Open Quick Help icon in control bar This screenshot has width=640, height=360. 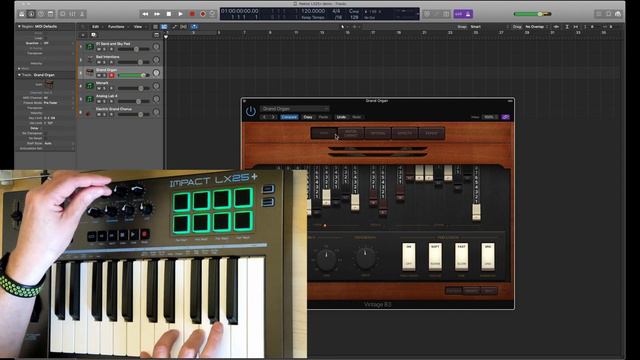[41, 14]
